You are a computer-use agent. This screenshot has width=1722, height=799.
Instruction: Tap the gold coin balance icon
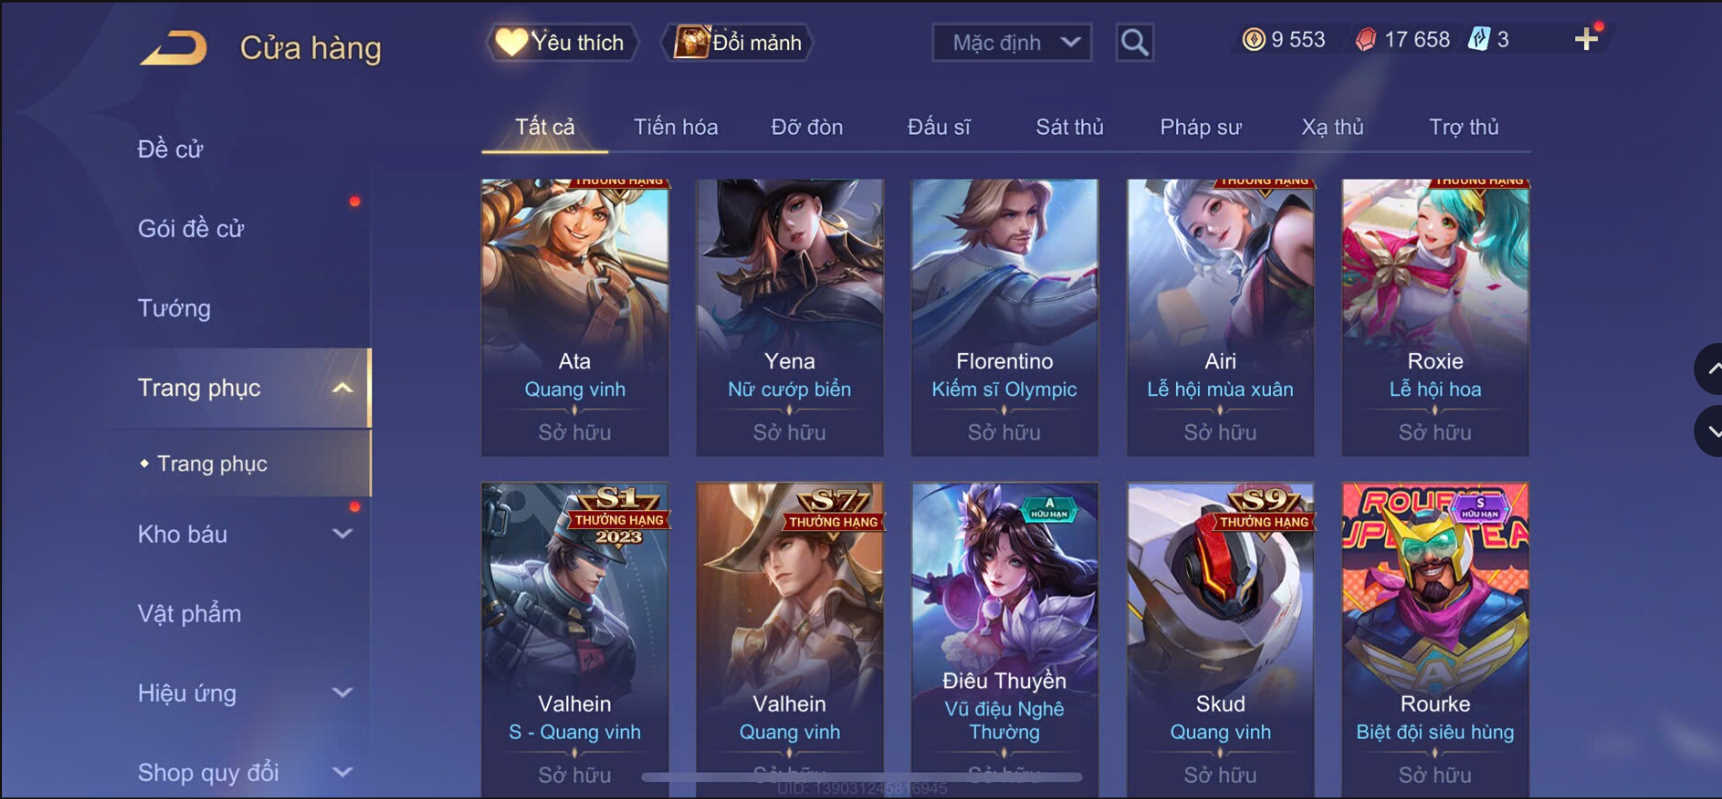click(x=1253, y=40)
